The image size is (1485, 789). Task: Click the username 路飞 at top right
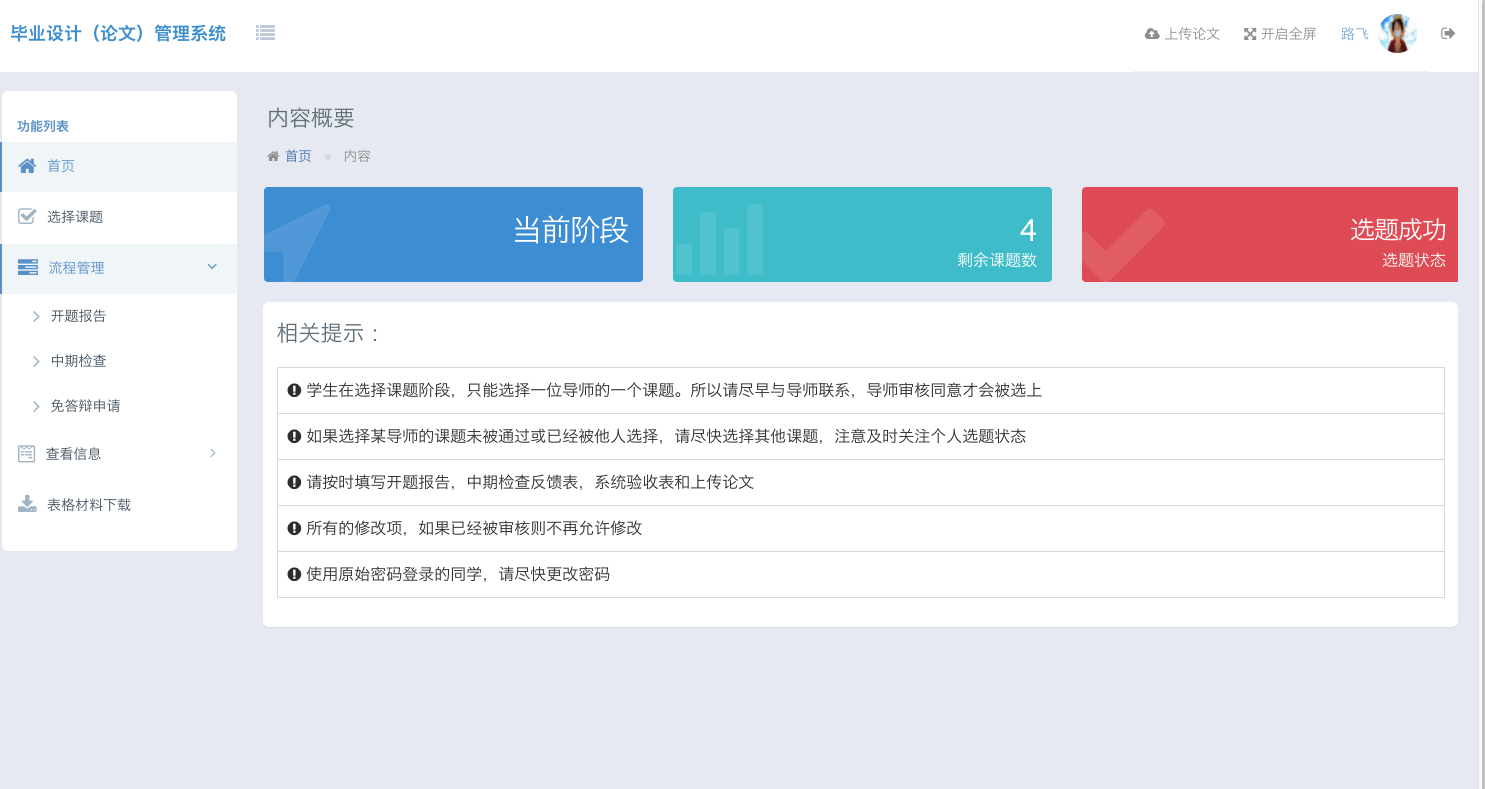tap(1353, 33)
